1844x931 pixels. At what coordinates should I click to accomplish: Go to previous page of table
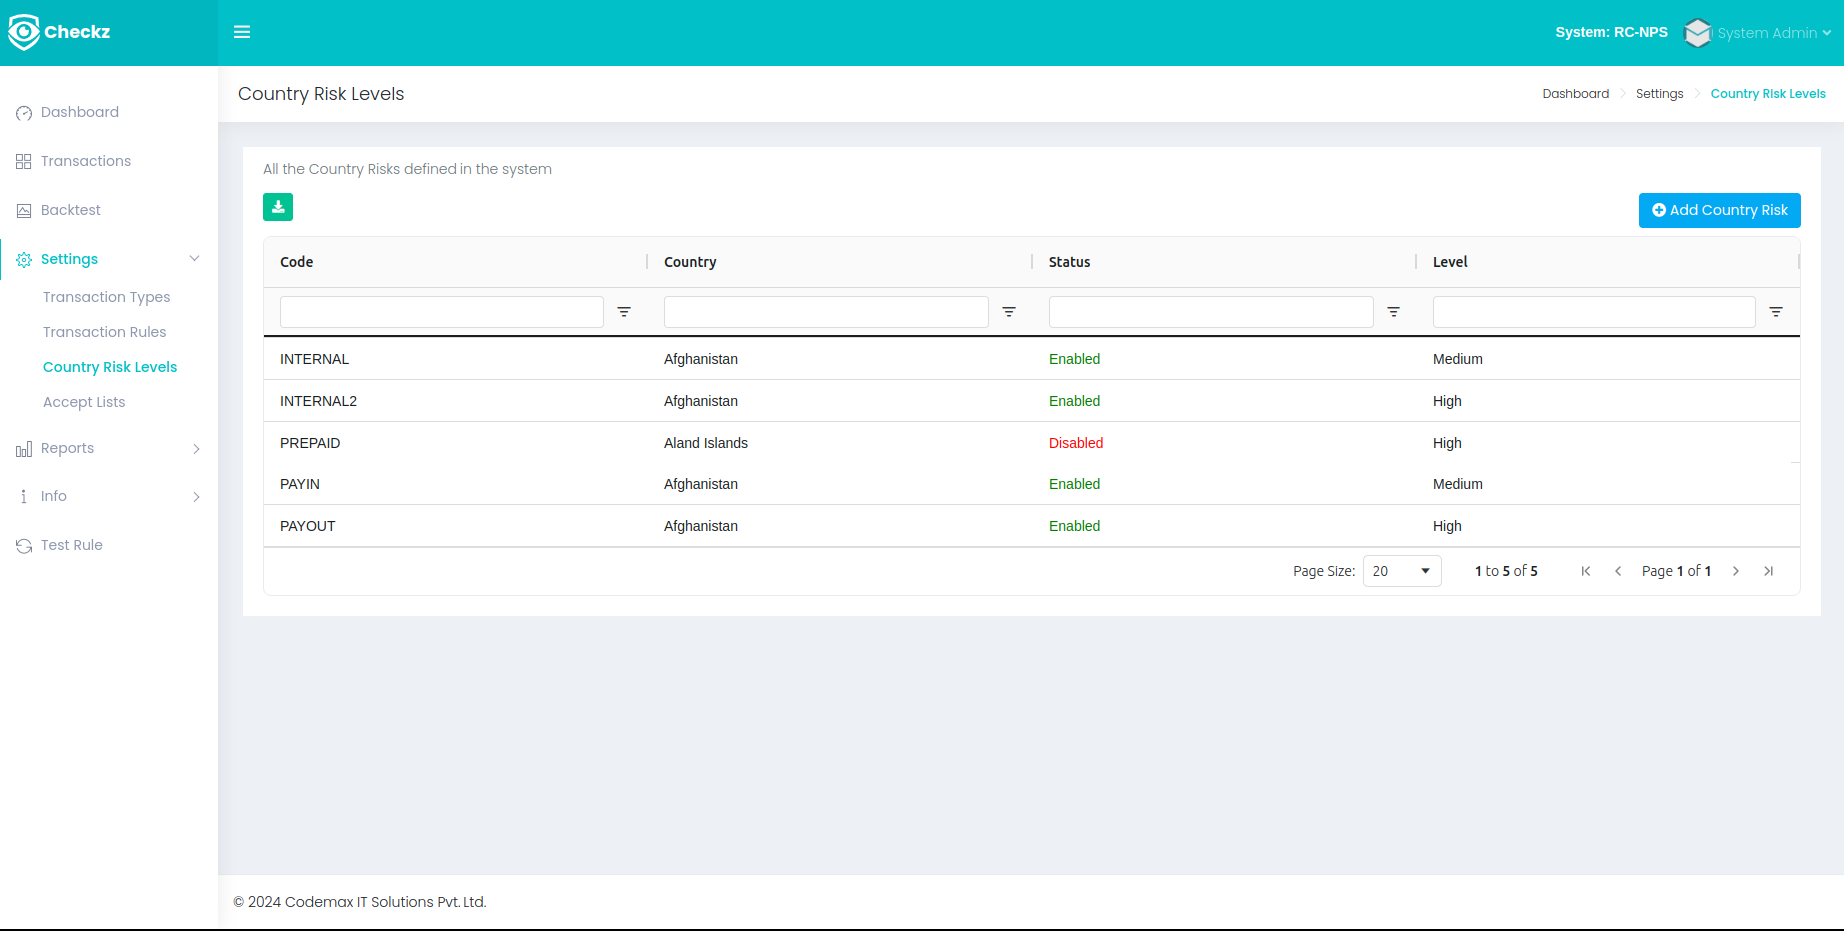click(1618, 571)
